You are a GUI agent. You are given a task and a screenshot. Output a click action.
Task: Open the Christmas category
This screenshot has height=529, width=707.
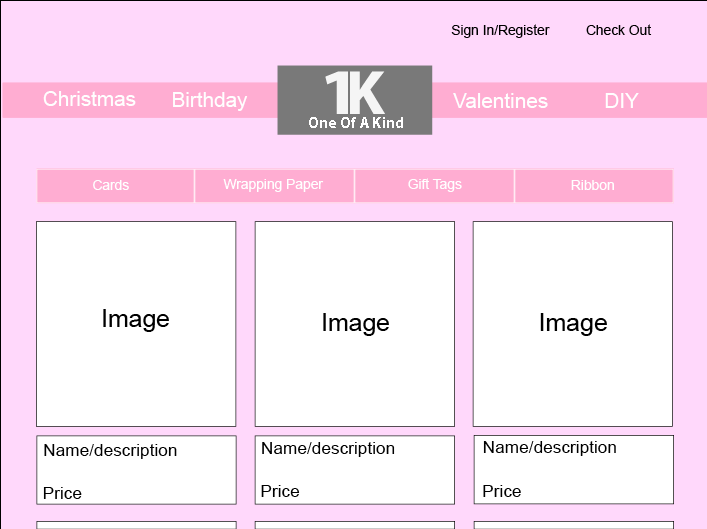89,99
